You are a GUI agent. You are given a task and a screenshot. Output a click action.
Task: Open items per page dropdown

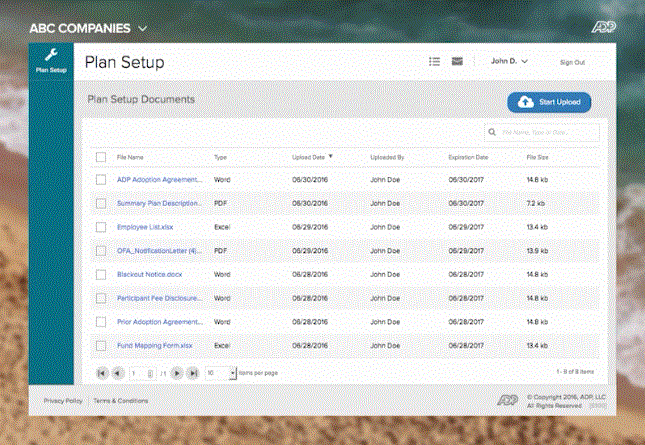[x=233, y=372]
